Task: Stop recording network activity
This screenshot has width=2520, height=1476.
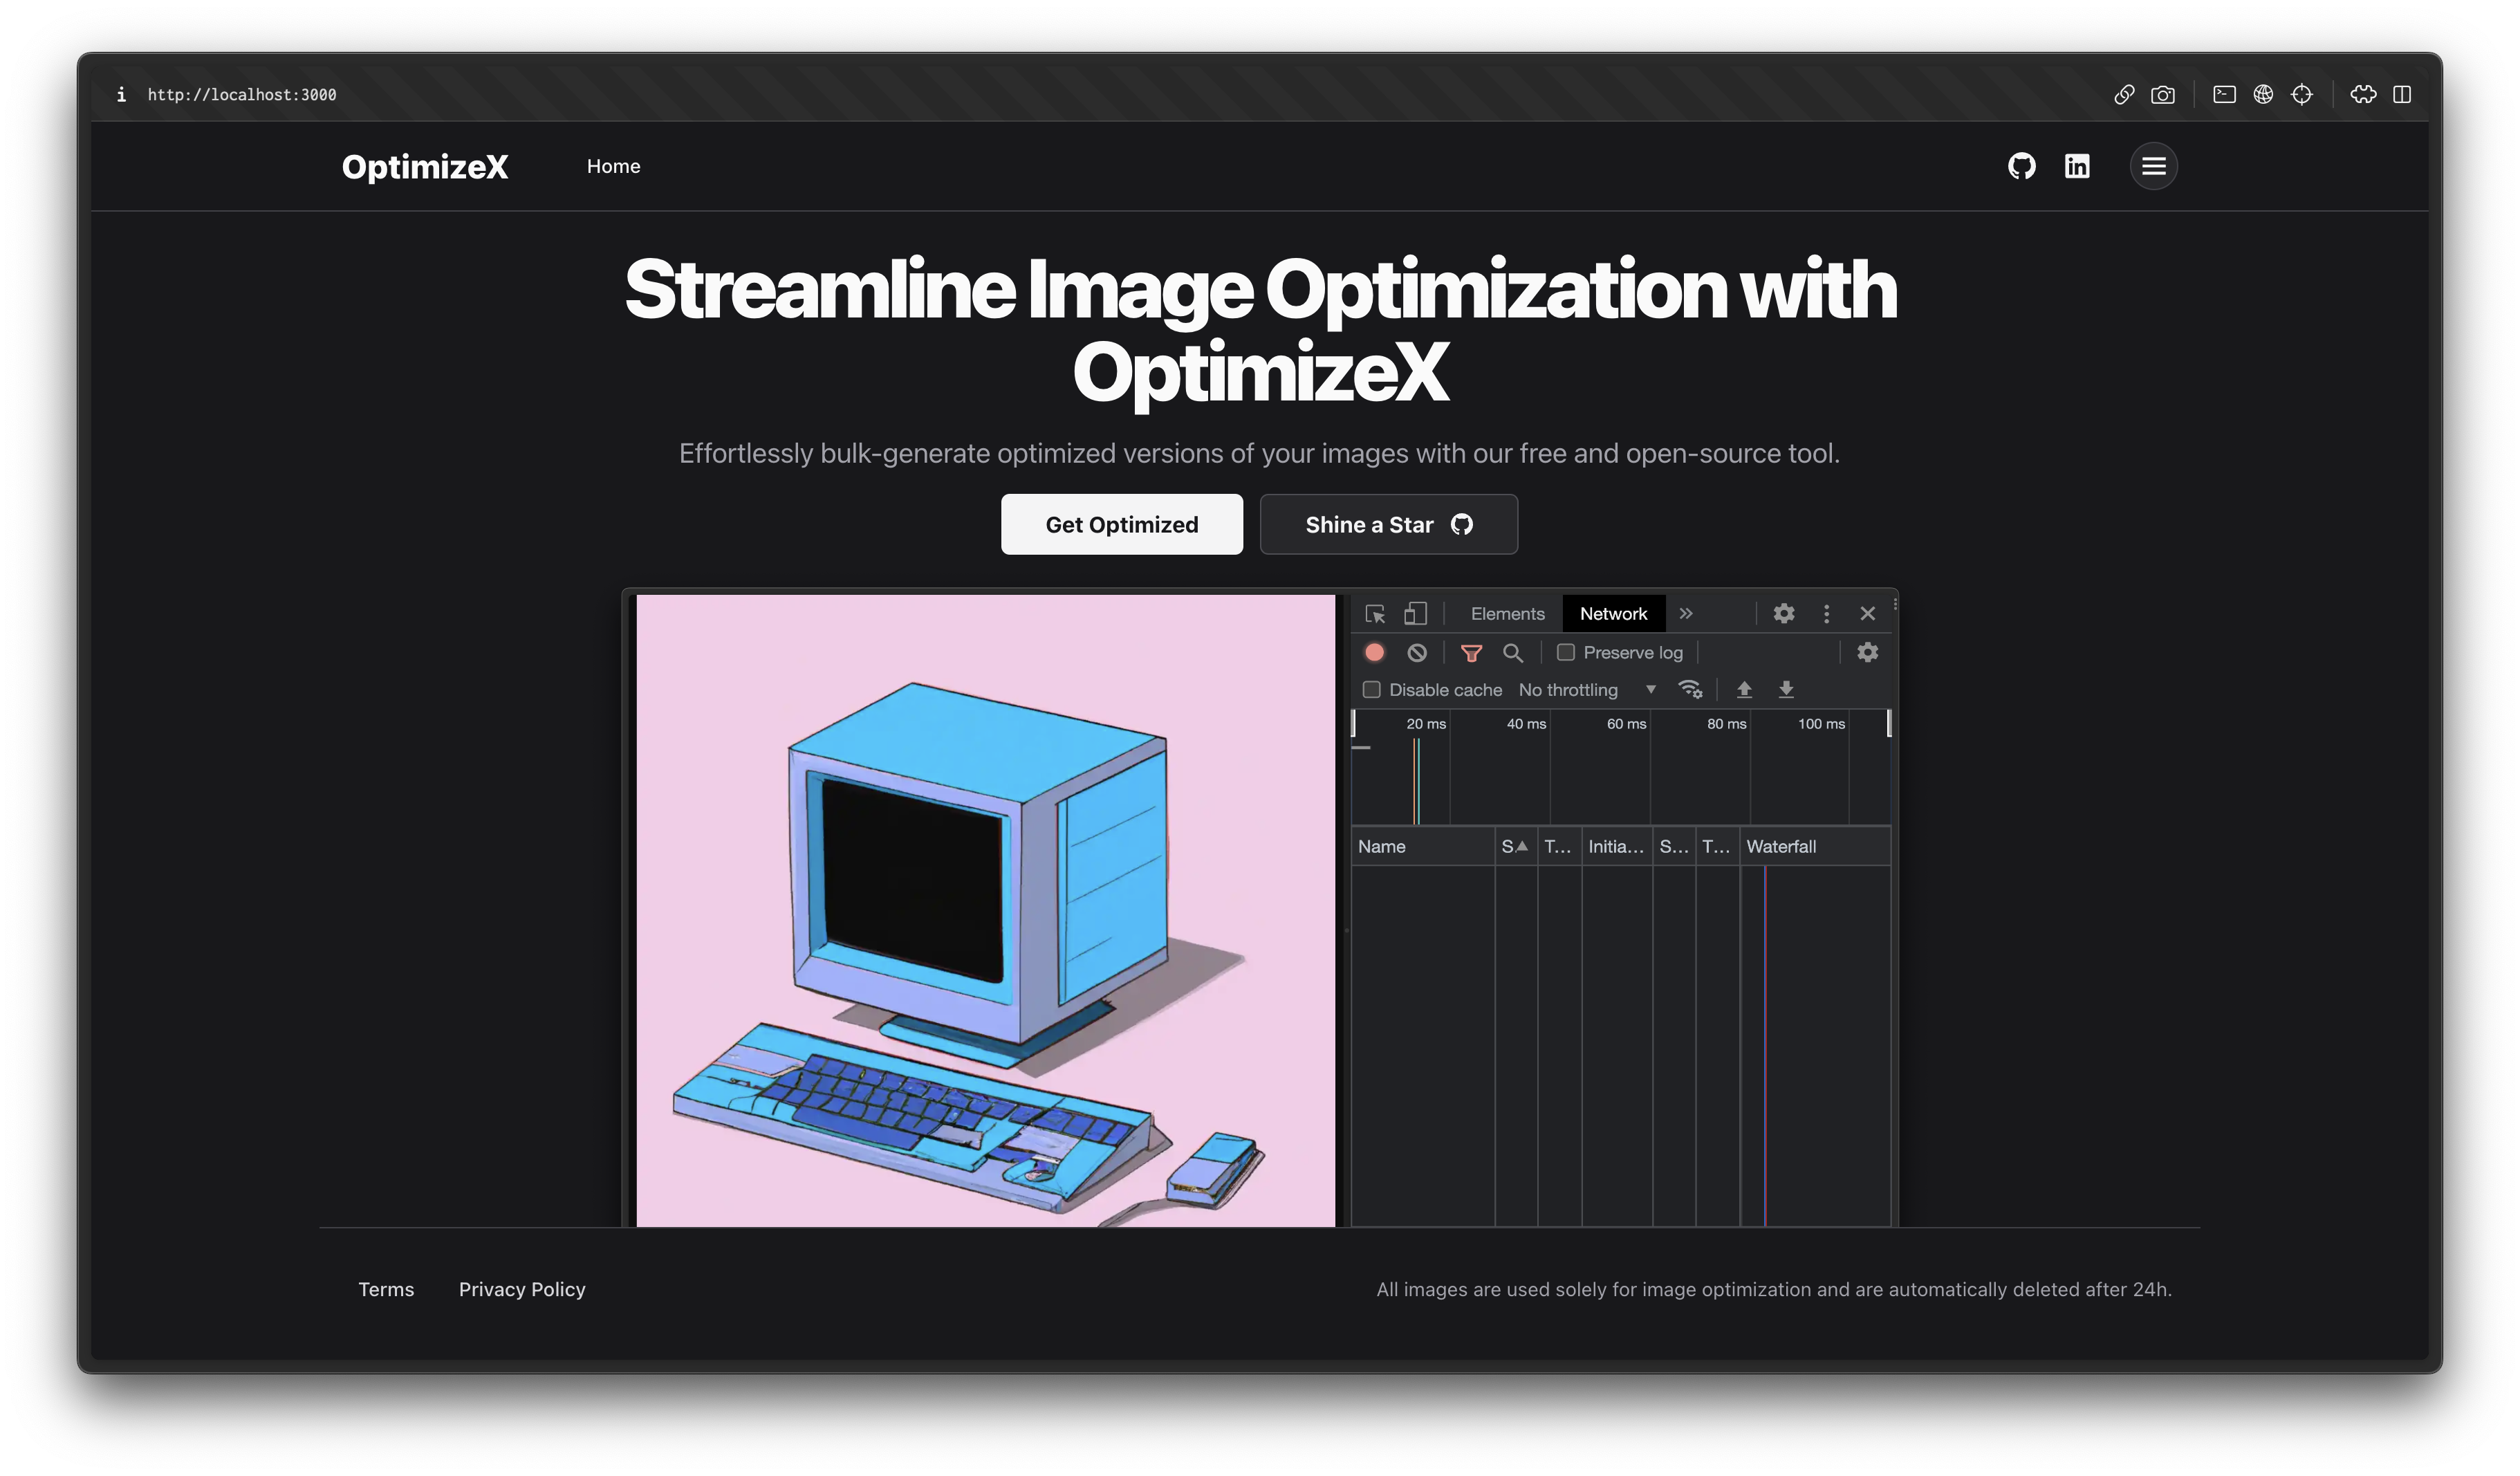Action: [x=1374, y=652]
